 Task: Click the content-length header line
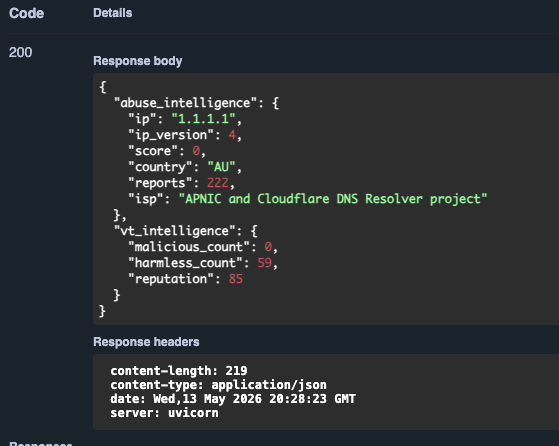tap(179, 371)
